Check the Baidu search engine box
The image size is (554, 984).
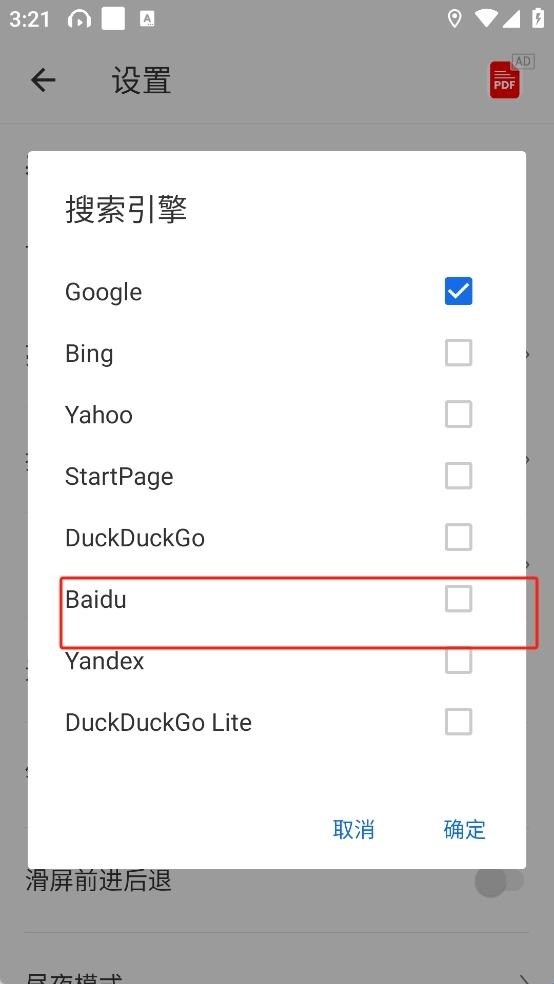(459, 599)
